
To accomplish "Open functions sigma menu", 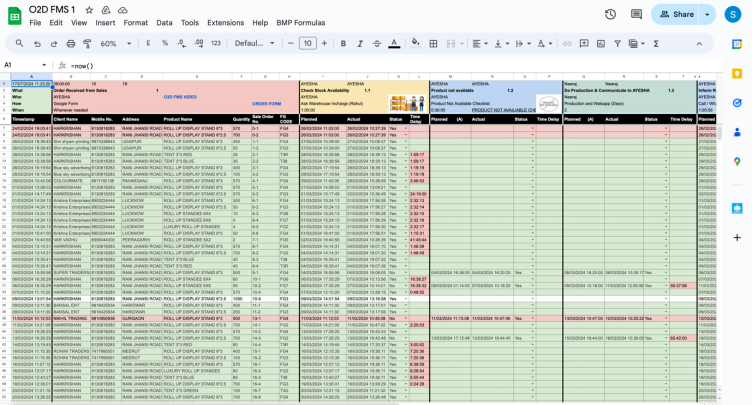I will pyautogui.click(x=656, y=44).
